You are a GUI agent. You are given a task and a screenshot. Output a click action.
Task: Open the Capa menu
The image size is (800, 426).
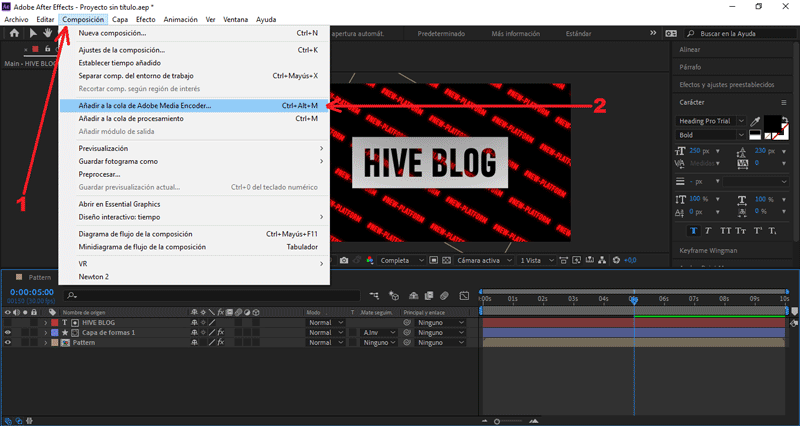coord(120,19)
